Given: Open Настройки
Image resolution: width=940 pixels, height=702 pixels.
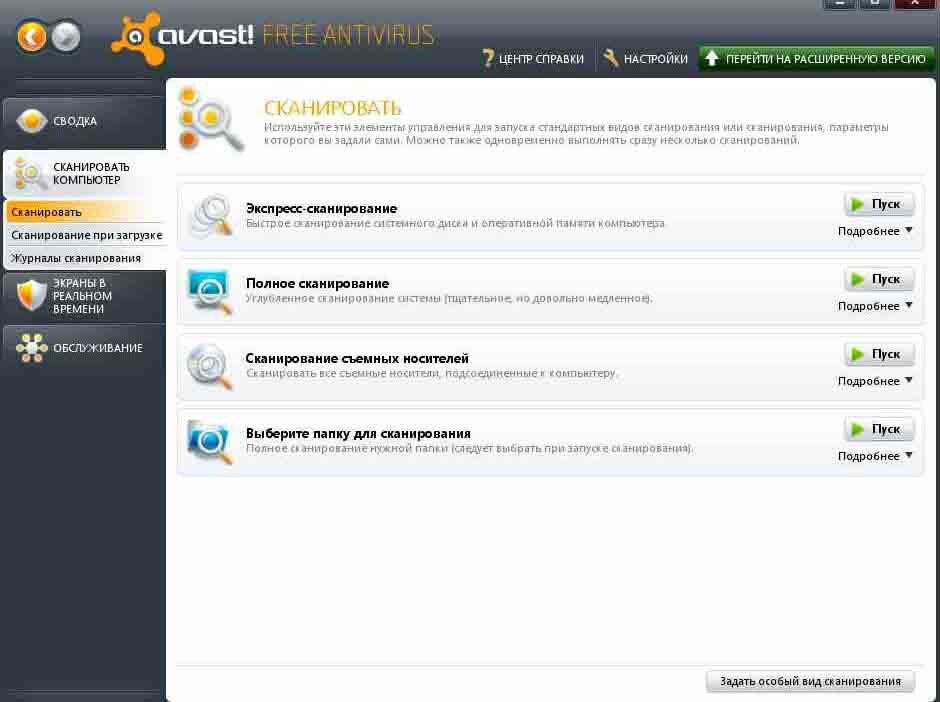Looking at the screenshot, I should pos(646,59).
